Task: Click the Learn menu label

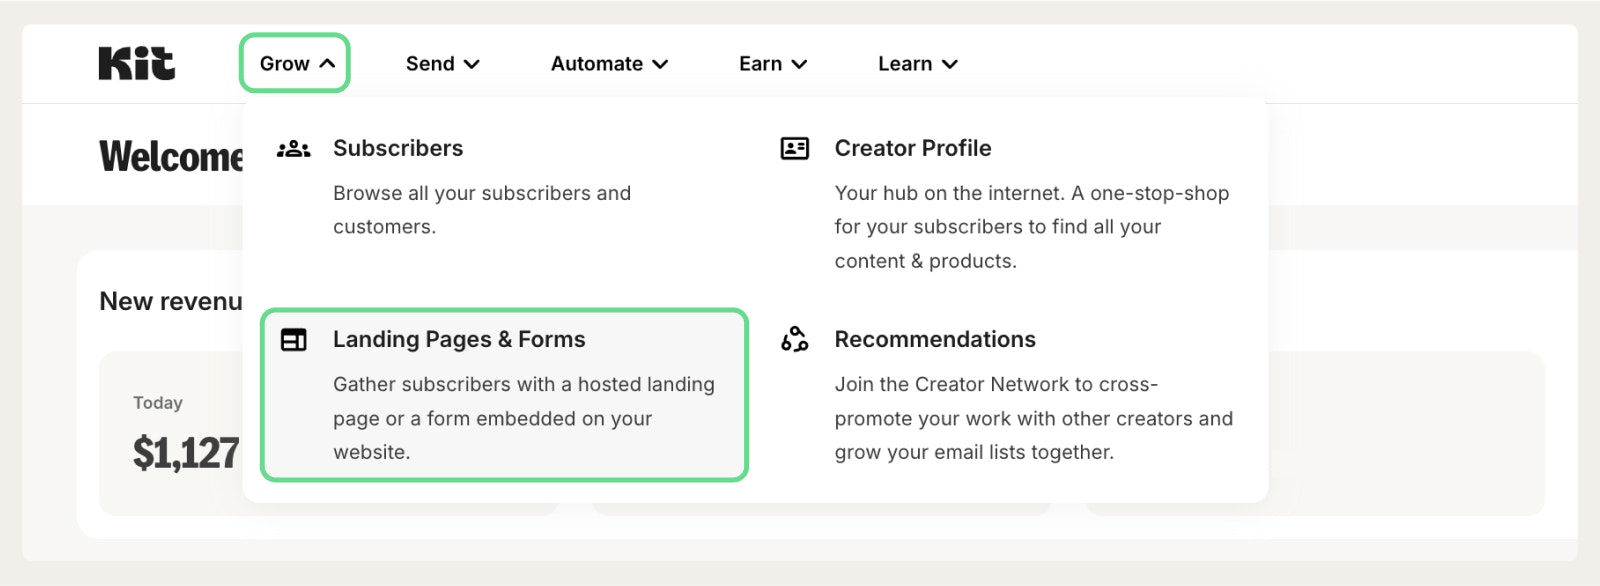Action: tap(904, 64)
